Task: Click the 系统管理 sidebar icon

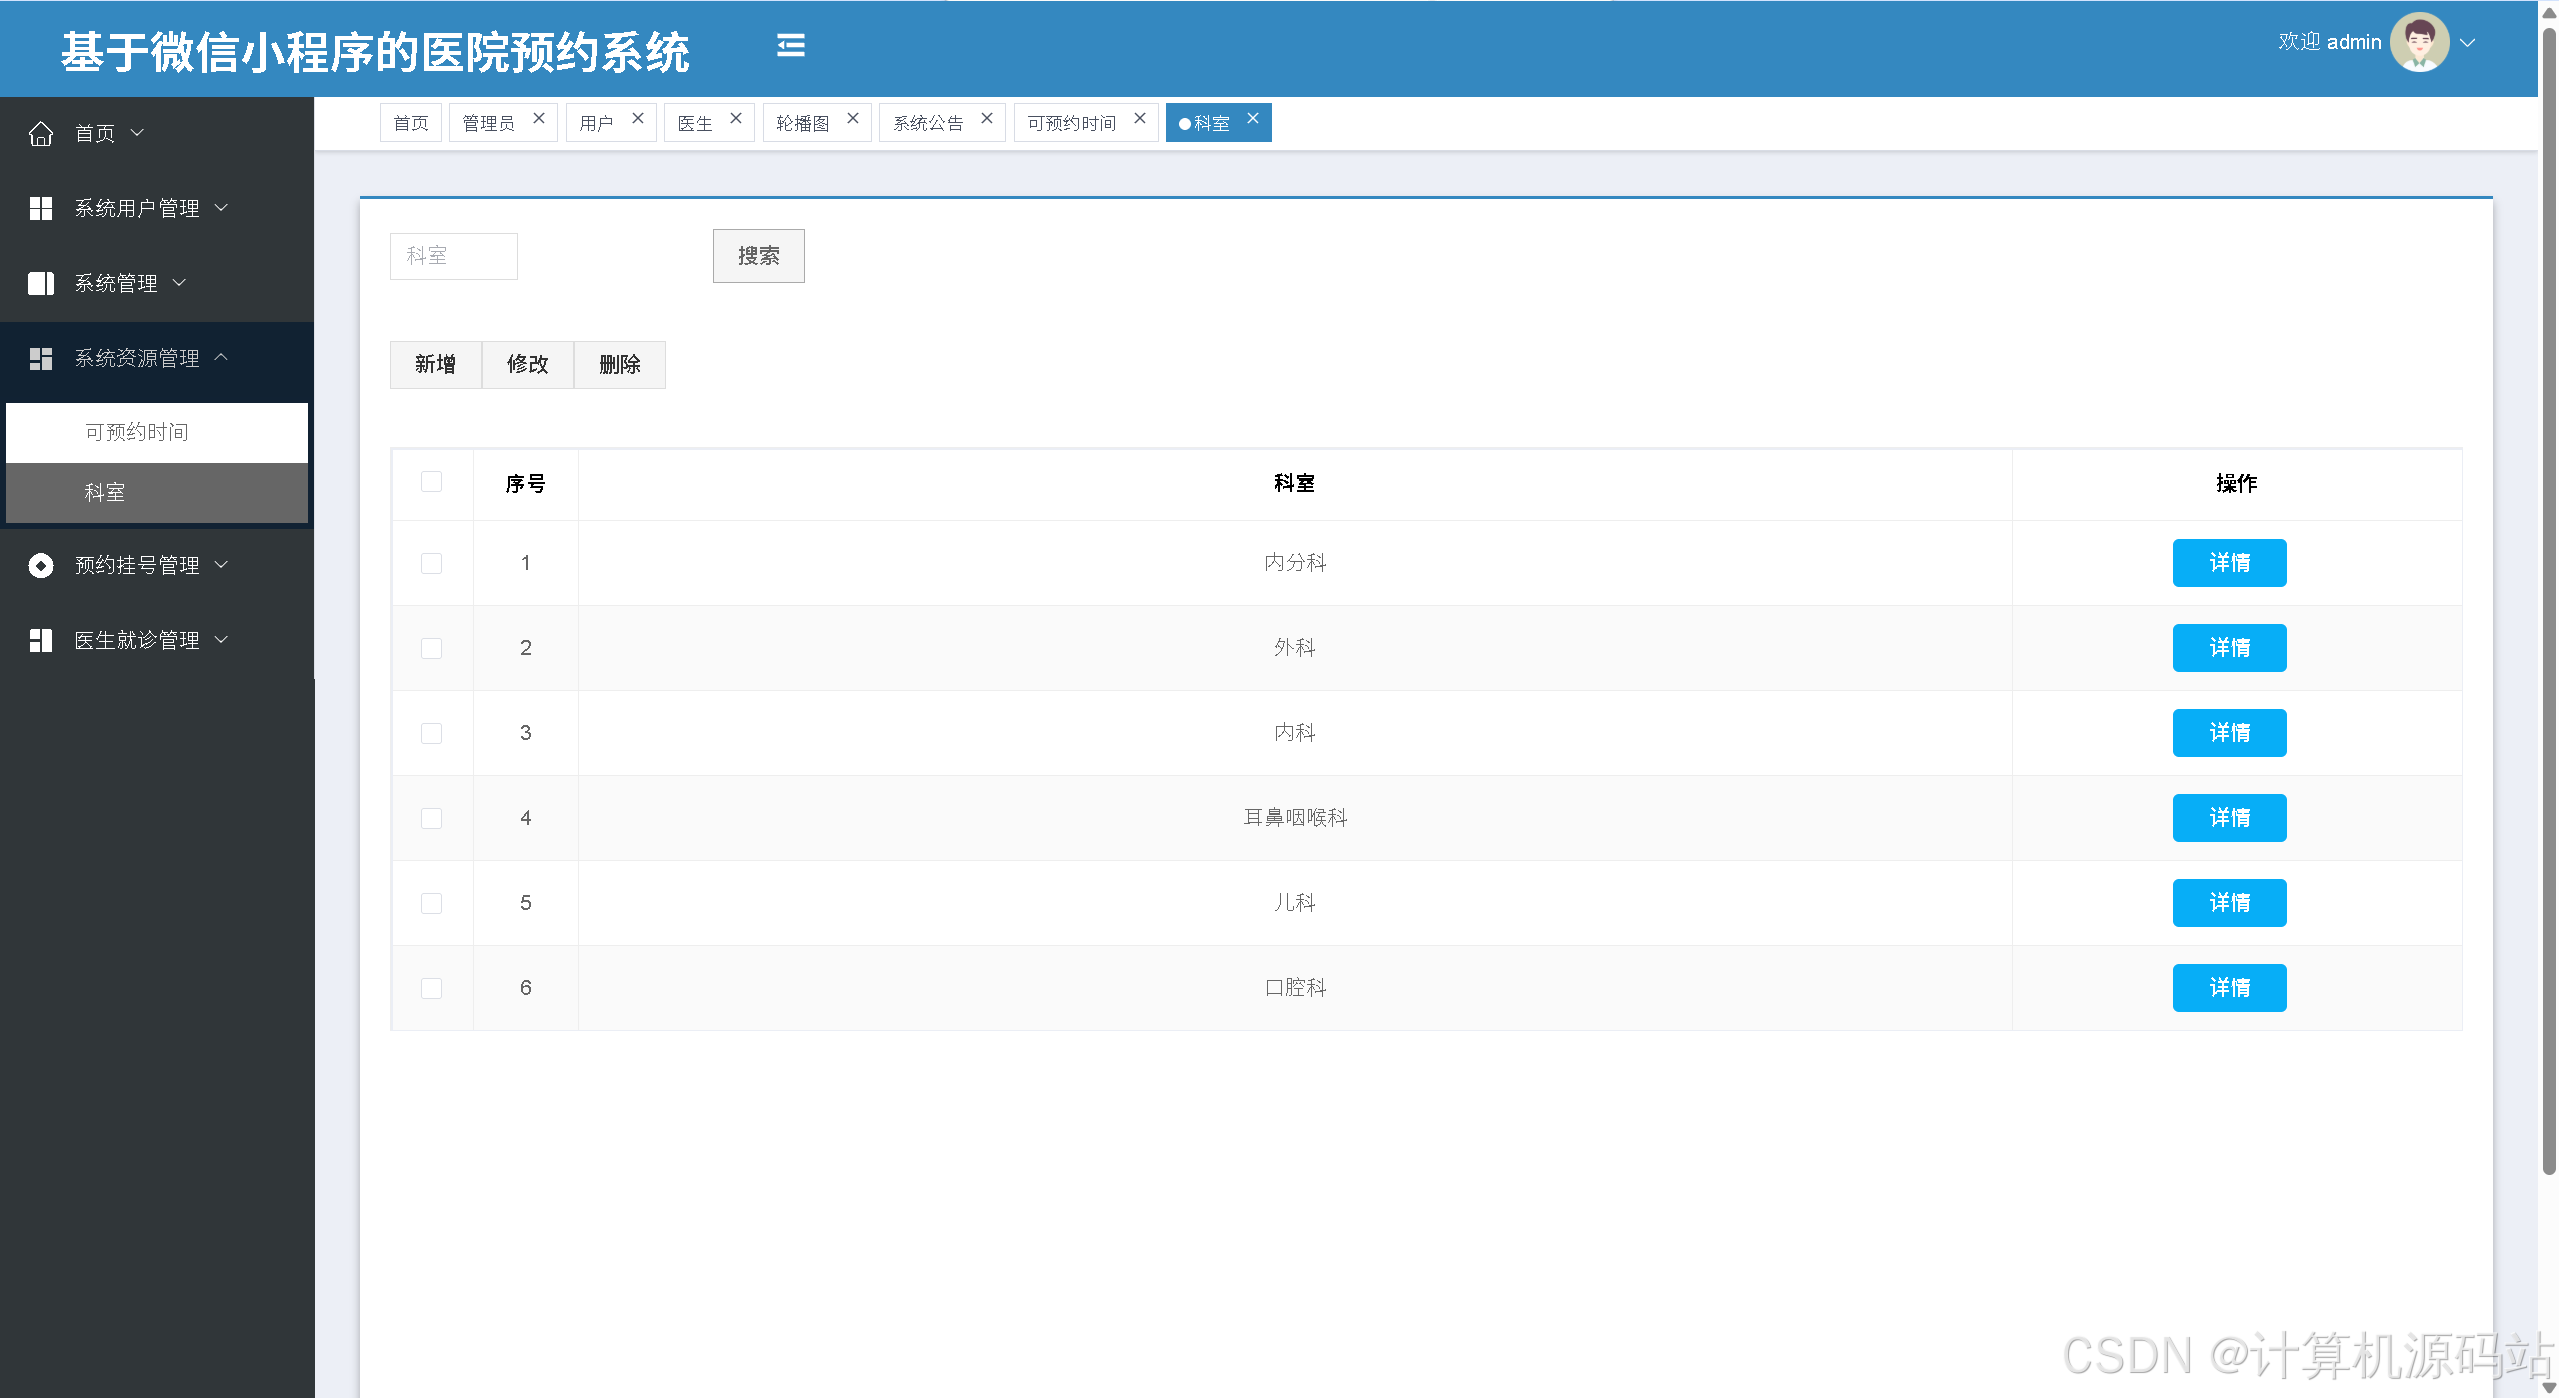Action: tap(41, 283)
